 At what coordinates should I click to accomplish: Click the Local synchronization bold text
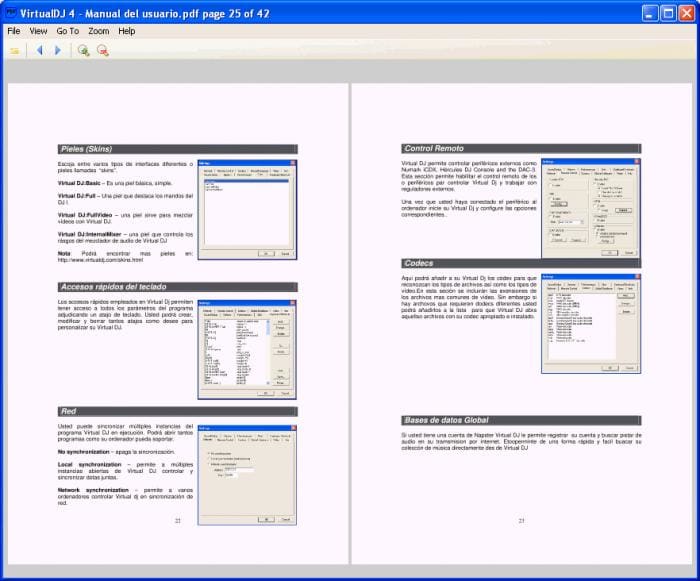click(x=89, y=464)
